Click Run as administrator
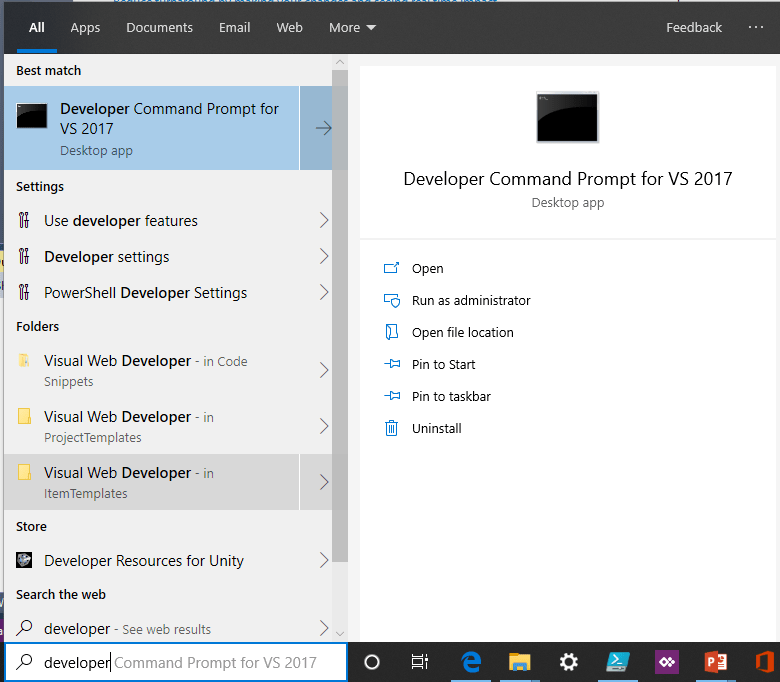Viewport: 780px width, 682px height. click(x=471, y=300)
